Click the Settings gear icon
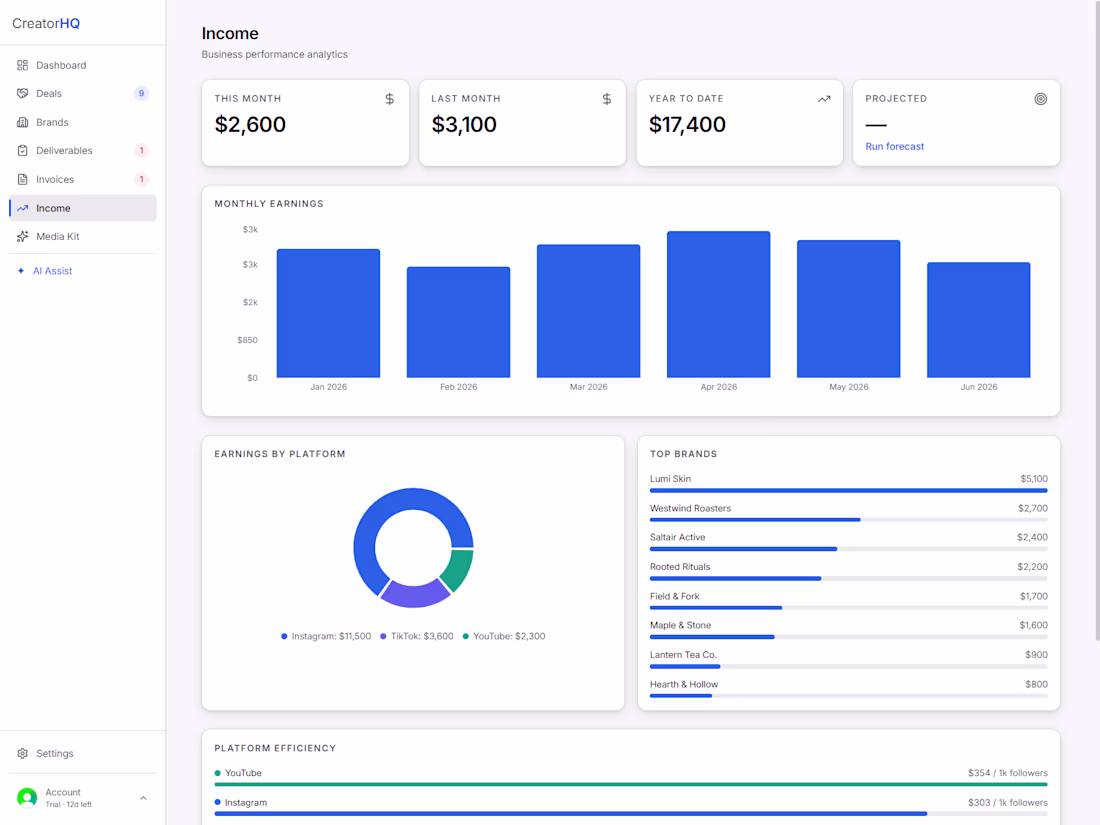 click(22, 753)
